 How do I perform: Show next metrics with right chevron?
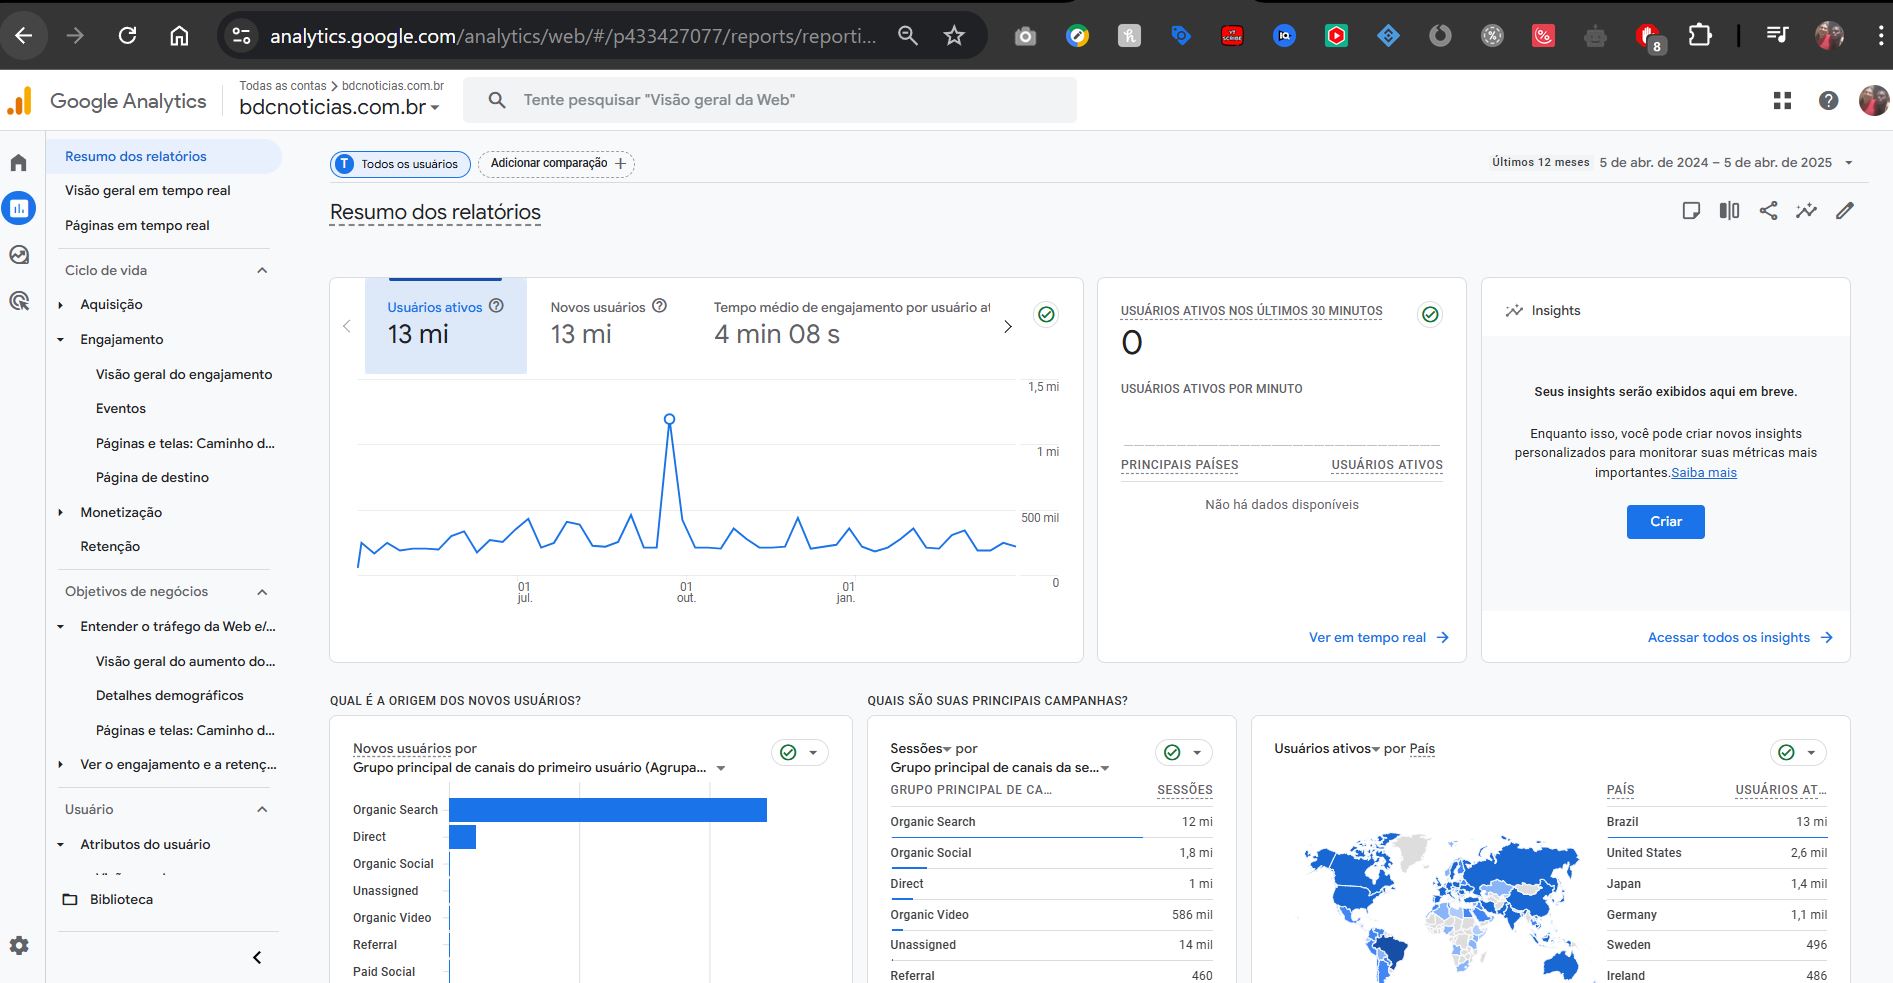1007,326
